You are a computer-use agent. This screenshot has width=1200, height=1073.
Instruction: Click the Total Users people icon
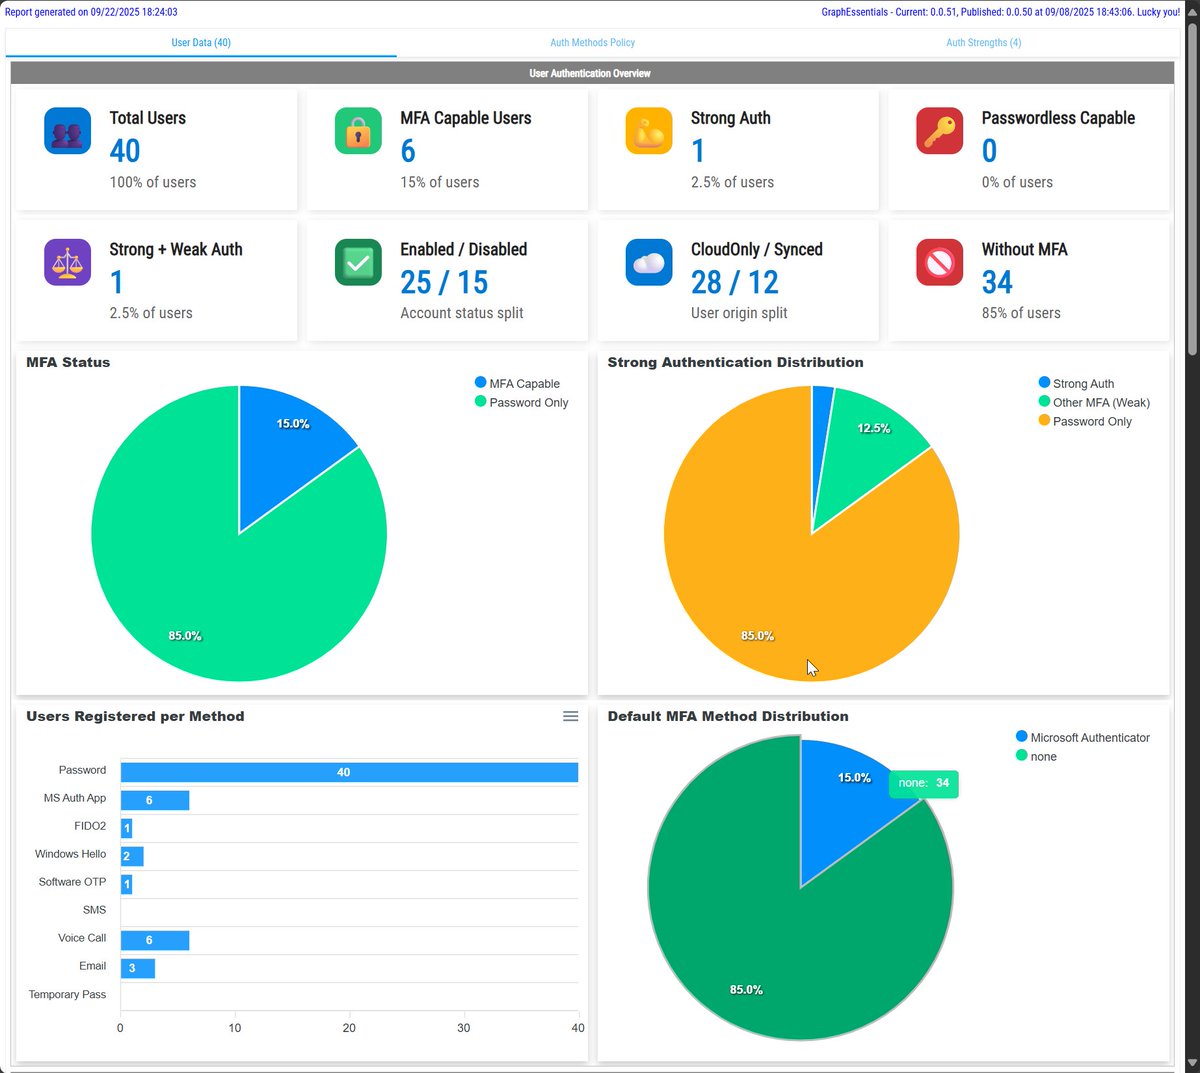click(67, 131)
